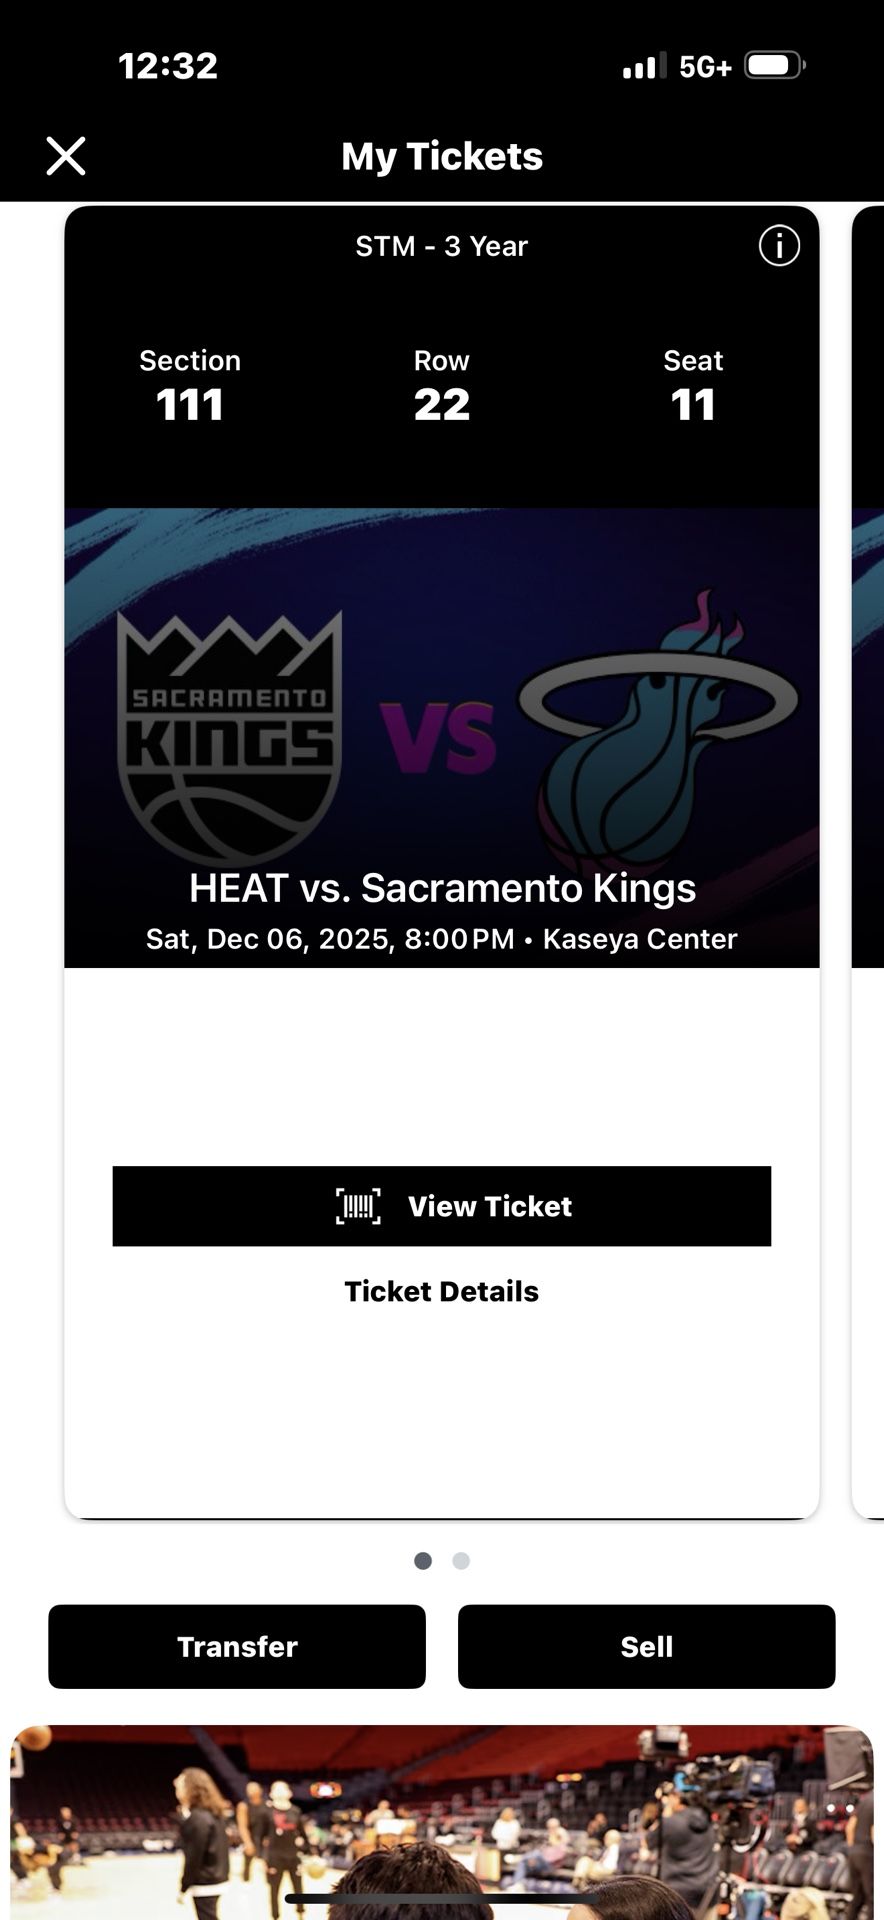The width and height of the screenshot is (884, 1920).
Task: Tap the Transfer button
Action: (236, 1646)
